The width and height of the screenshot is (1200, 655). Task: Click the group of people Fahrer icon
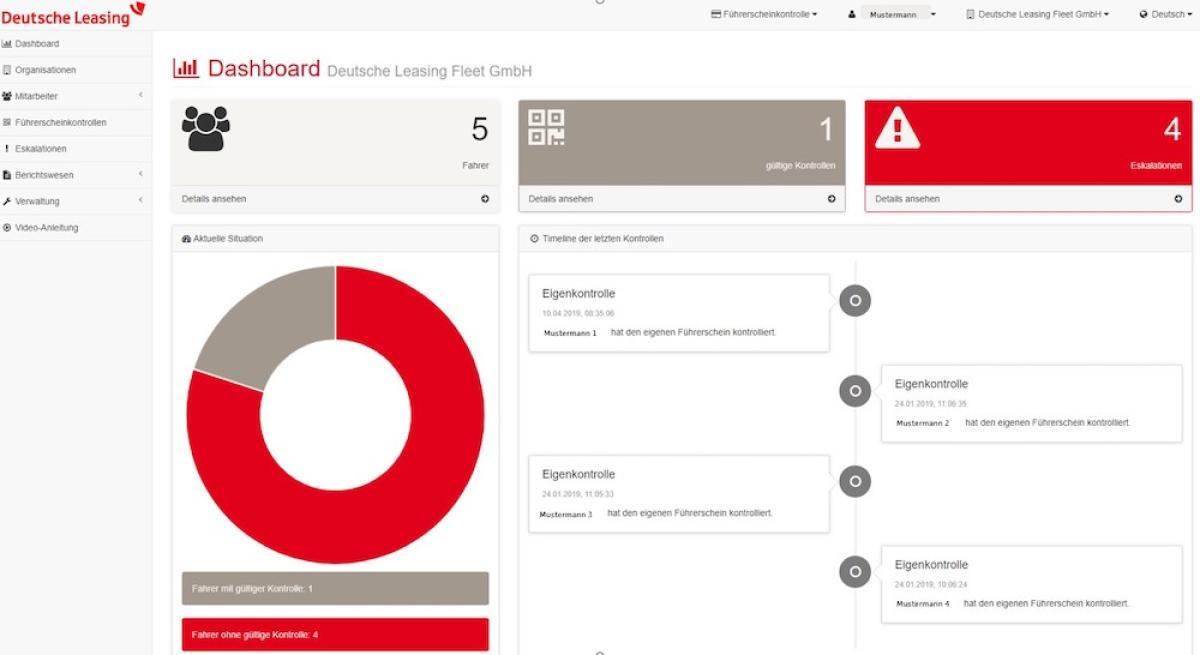pos(205,129)
